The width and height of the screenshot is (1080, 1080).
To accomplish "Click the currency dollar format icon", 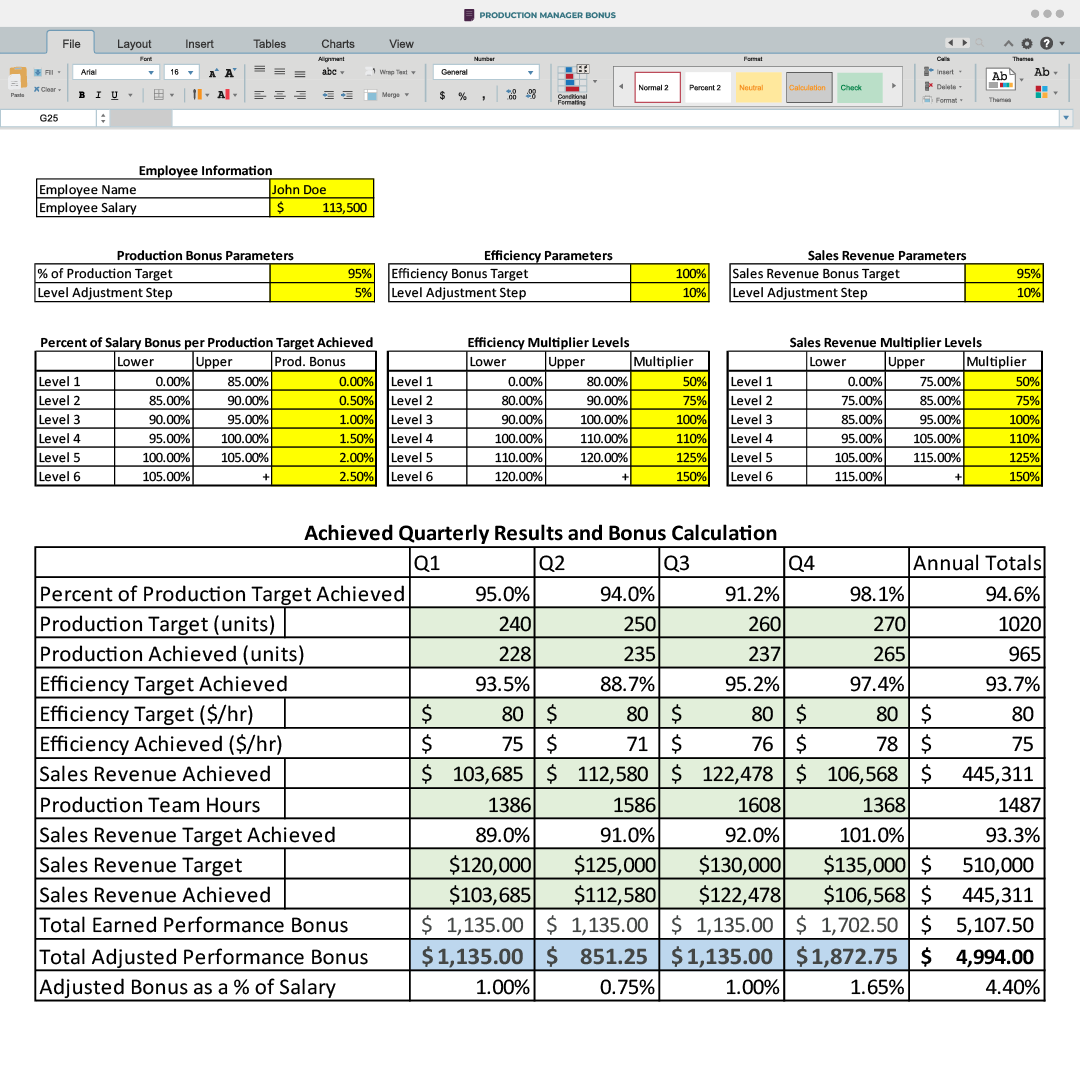I will click(x=442, y=96).
